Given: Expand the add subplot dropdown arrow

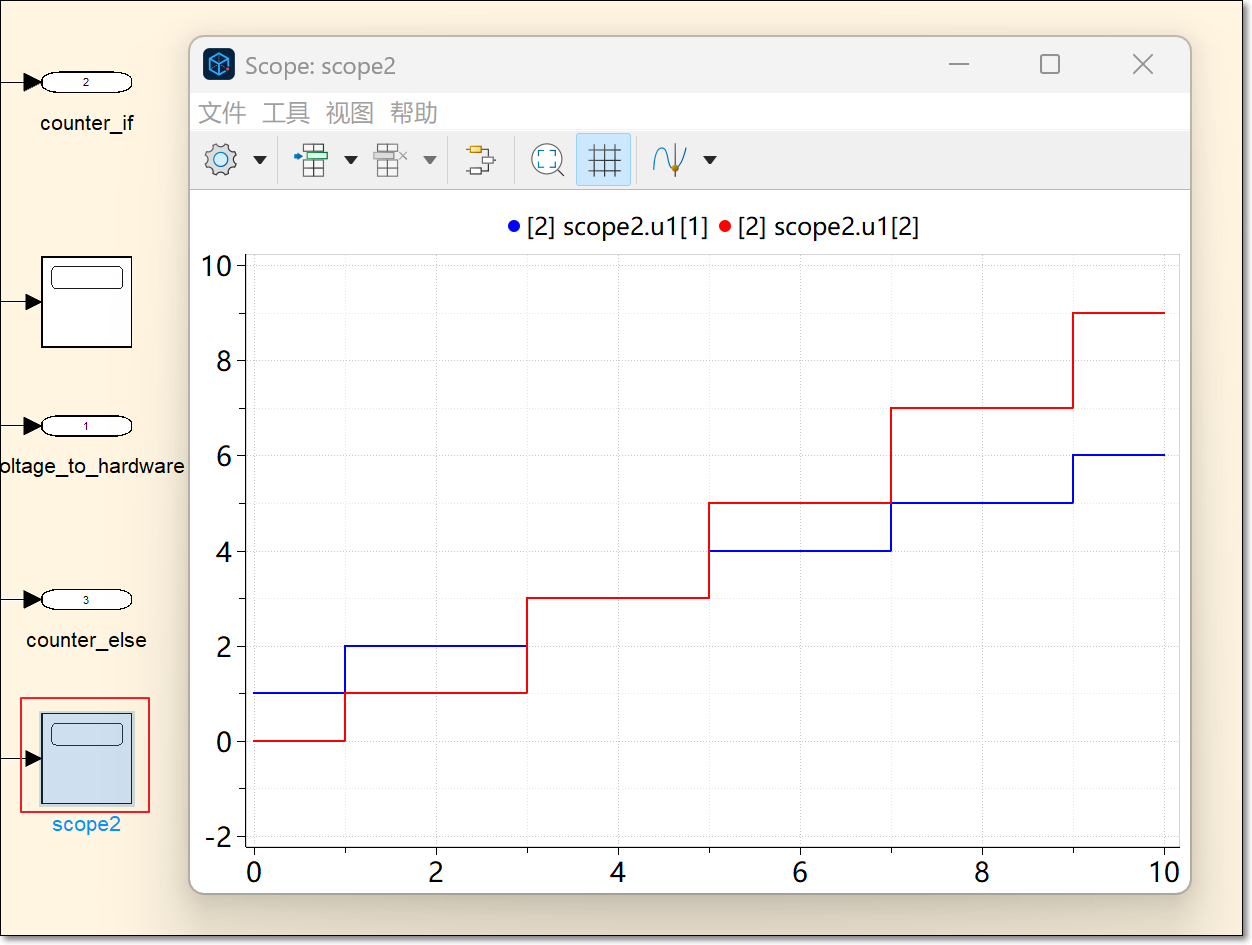Looking at the screenshot, I should click(351, 160).
